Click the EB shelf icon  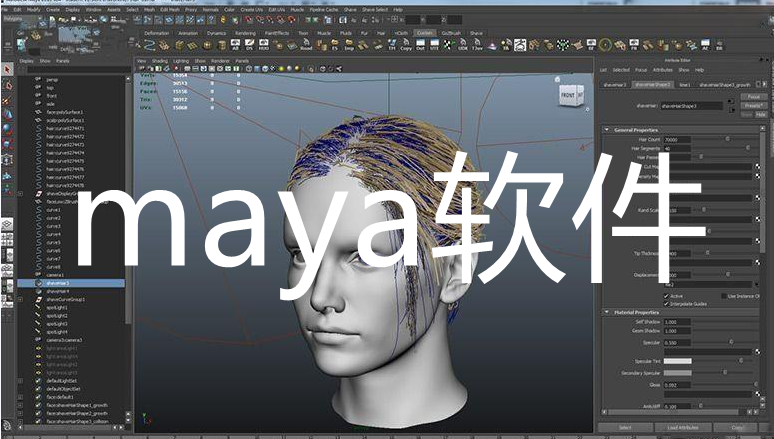719,45
